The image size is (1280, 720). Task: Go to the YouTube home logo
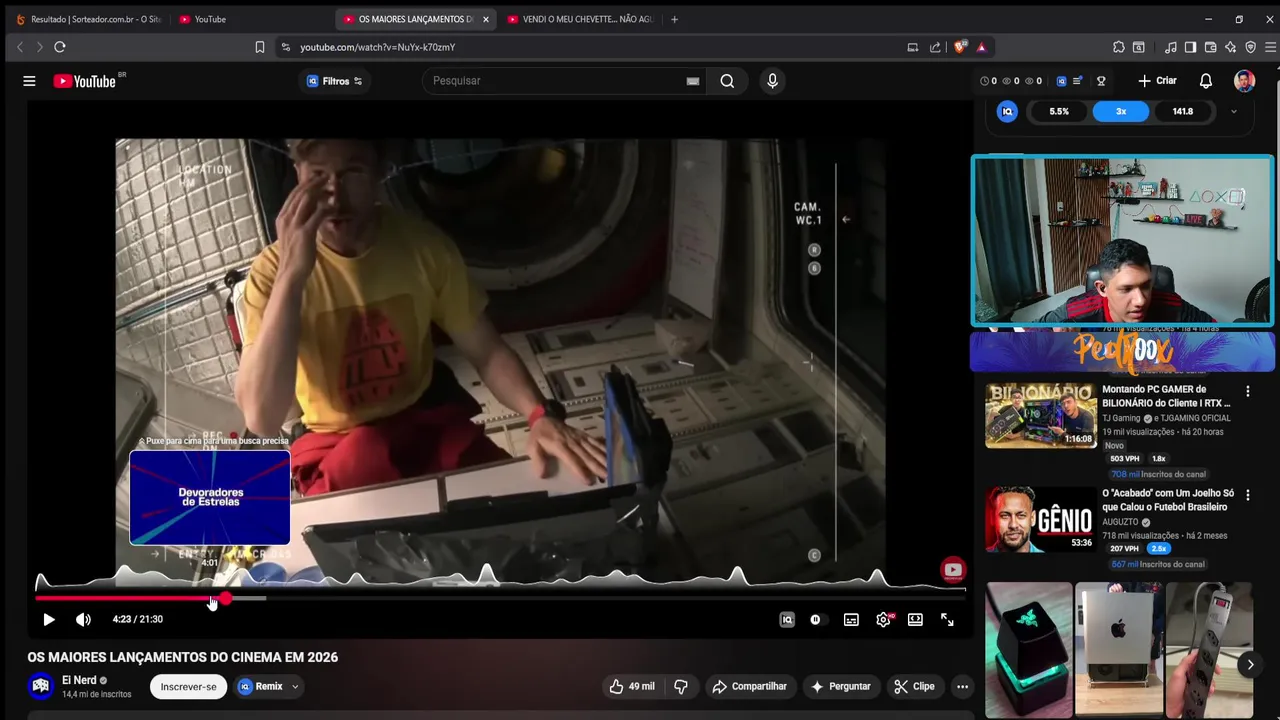point(85,81)
